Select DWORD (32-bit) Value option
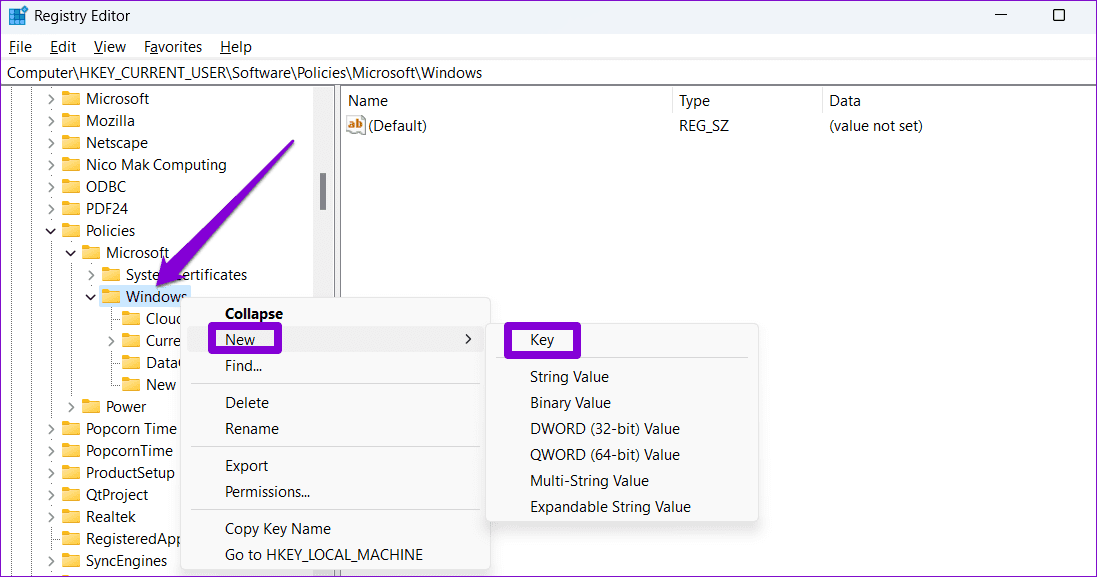 pyautogui.click(x=604, y=429)
